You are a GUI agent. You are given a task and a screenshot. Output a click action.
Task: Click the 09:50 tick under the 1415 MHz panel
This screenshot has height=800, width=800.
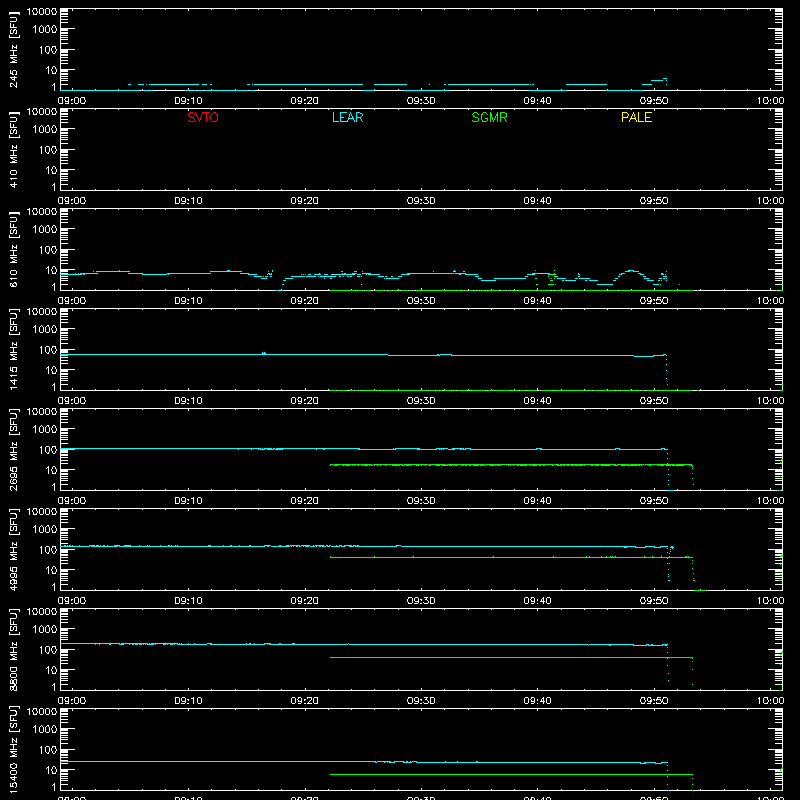point(654,401)
